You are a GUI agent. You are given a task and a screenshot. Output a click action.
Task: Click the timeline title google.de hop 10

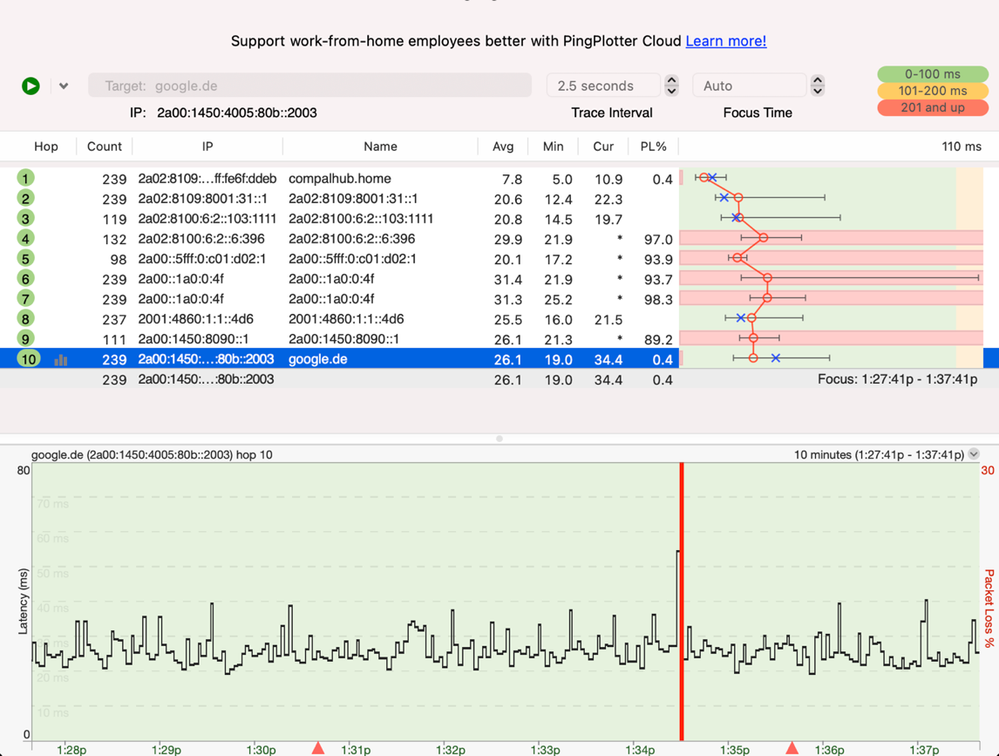(152, 455)
